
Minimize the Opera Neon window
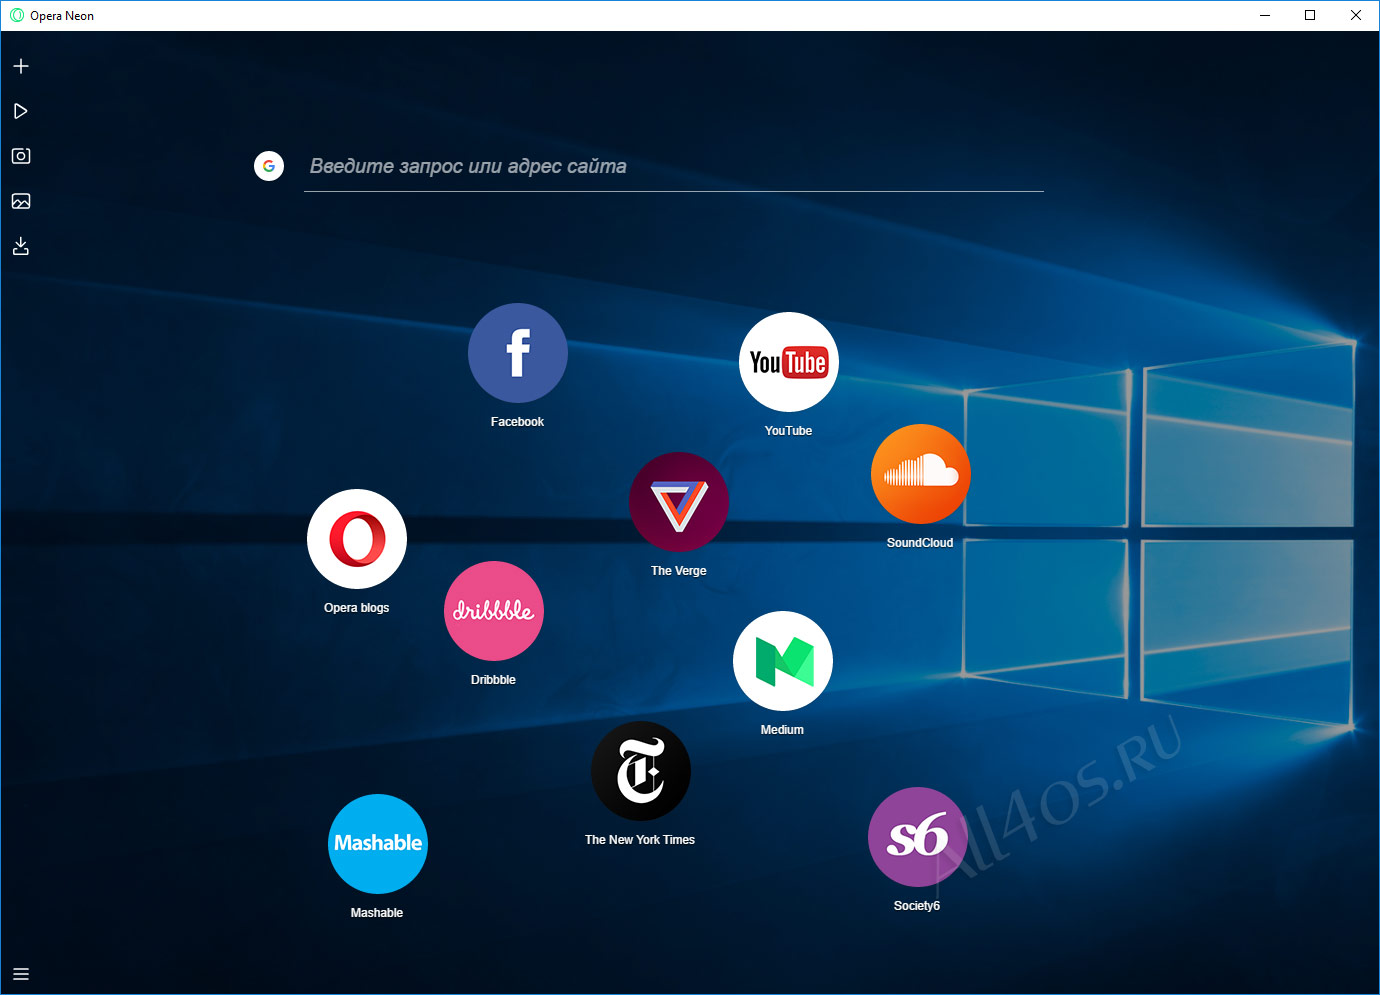pyautogui.click(x=1265, y=15)
